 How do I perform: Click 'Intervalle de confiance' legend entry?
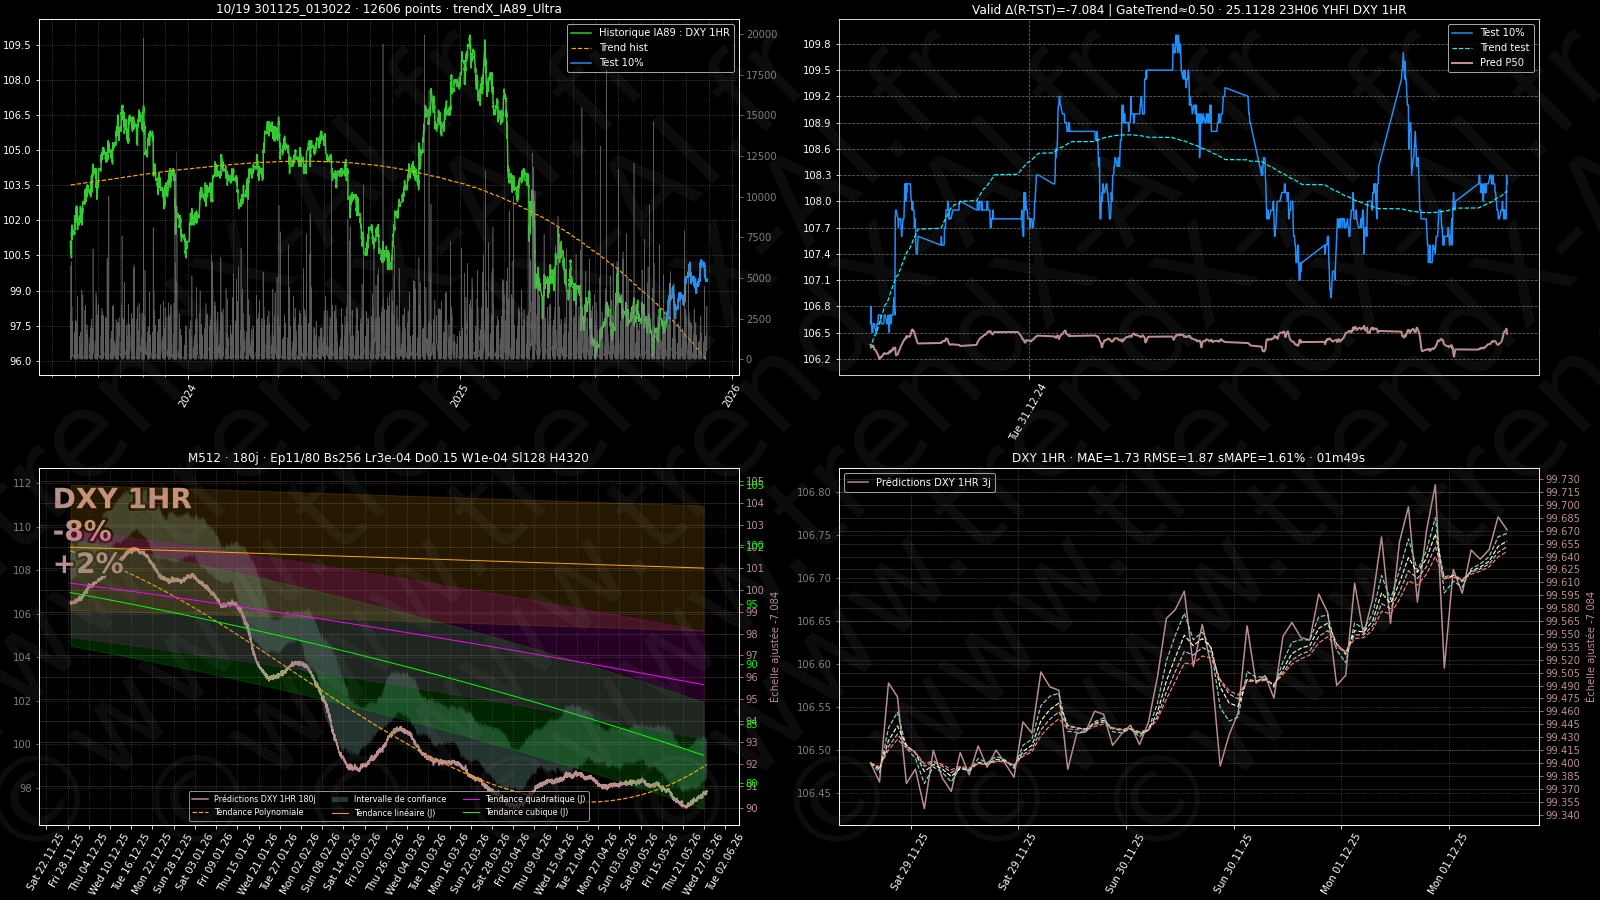tap(399, 799)
